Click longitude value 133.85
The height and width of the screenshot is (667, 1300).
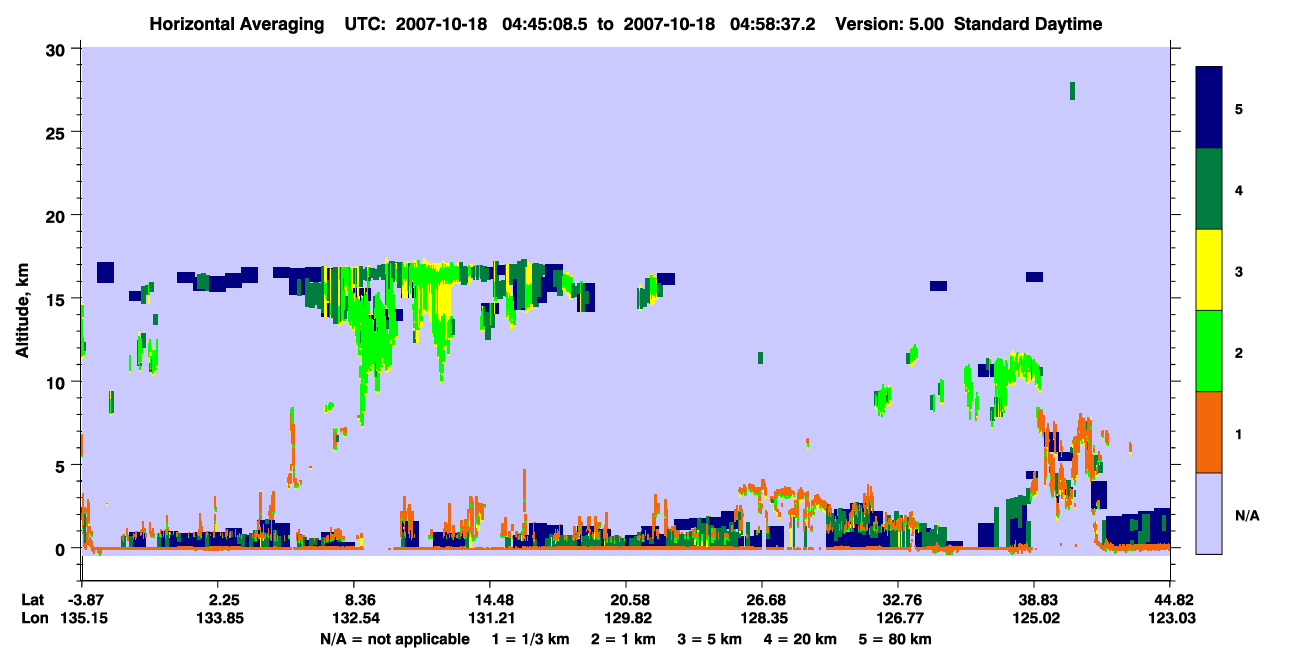tap(218, 618)
